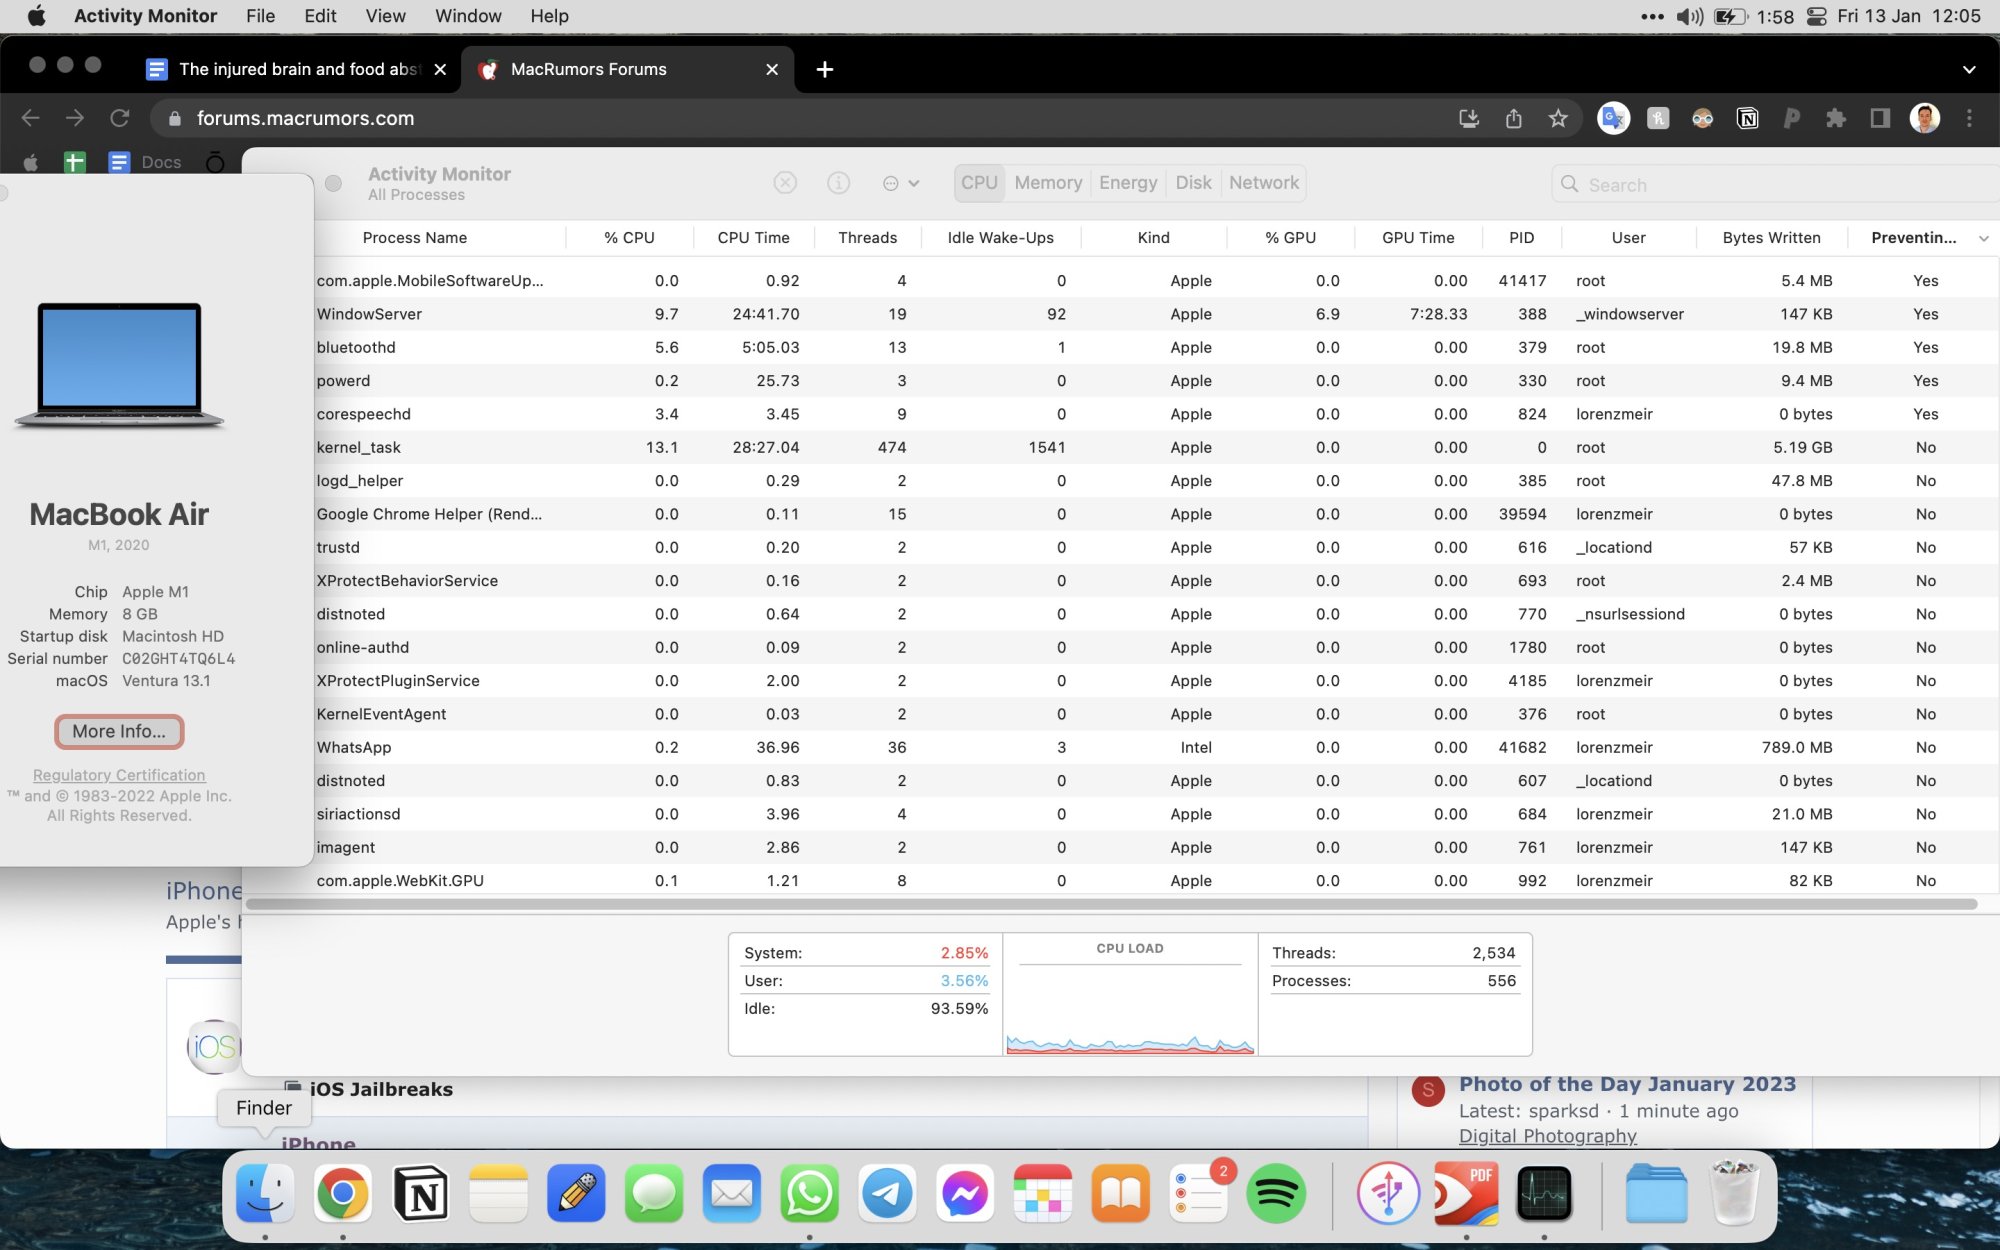2000x1250 pixels.
Task: Switch to the Network tab
Action: point(1263,183)
